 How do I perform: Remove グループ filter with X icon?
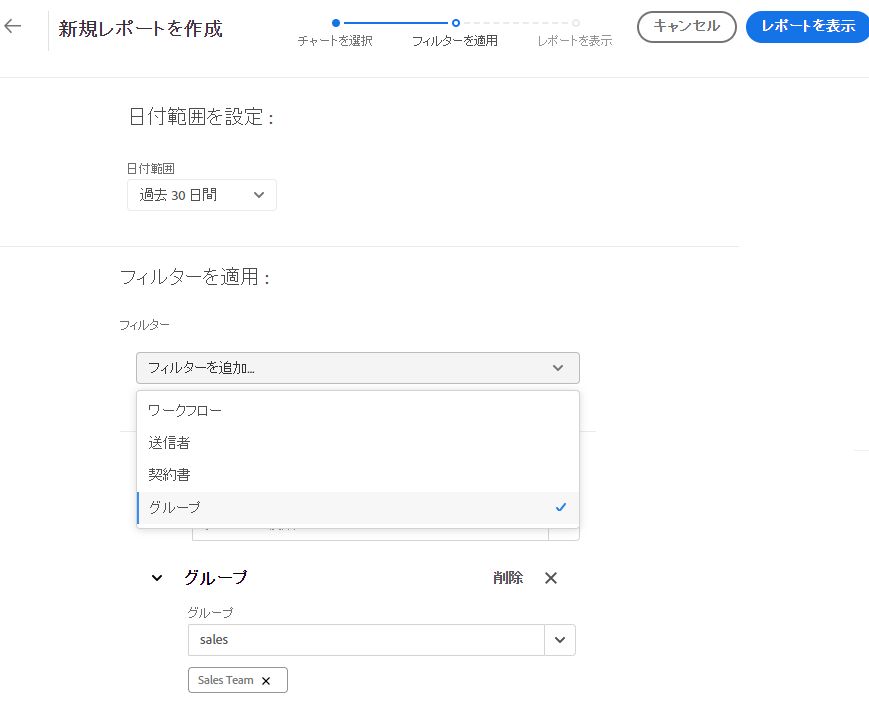(551, 578)
